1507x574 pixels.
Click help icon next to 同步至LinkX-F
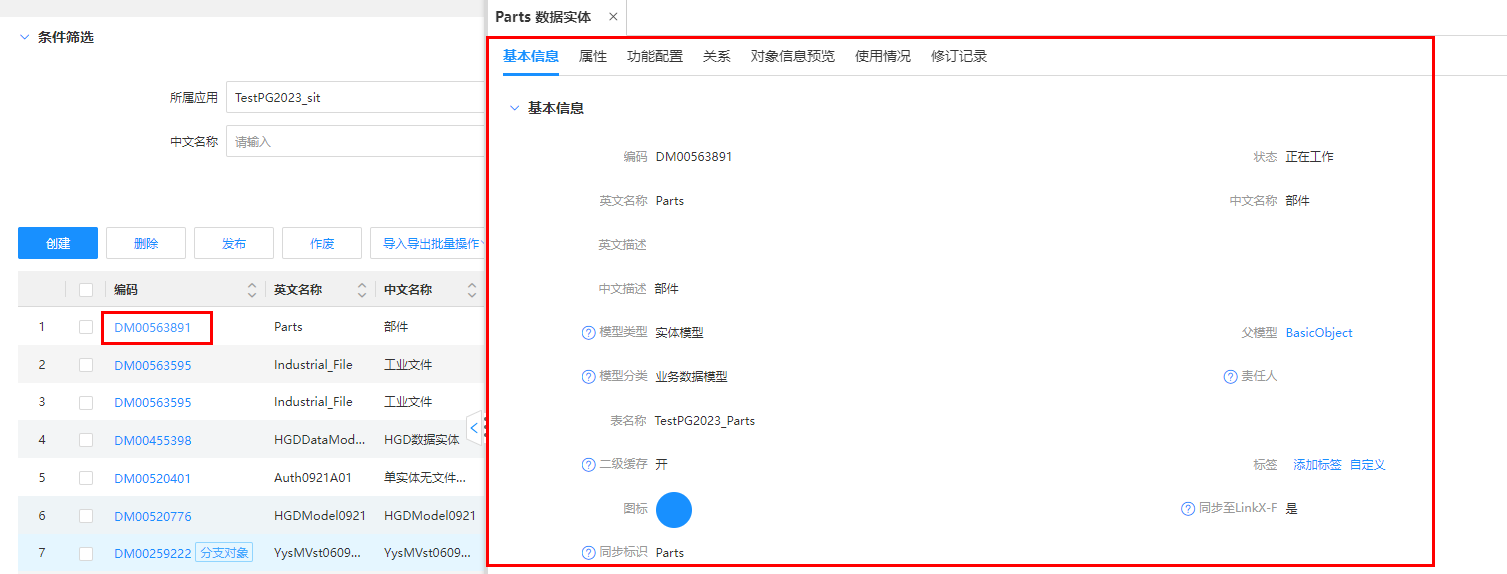pyautogui.click(x=1188, y=509)
